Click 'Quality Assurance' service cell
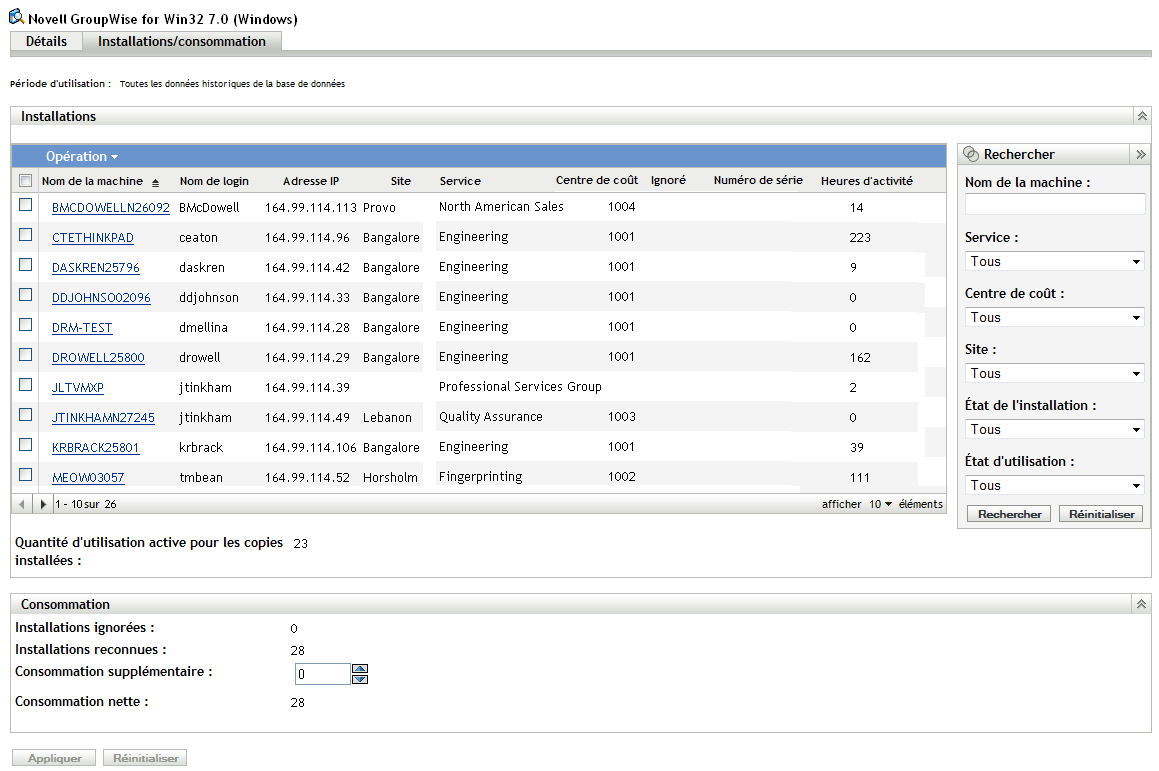 tap(491, 417)
